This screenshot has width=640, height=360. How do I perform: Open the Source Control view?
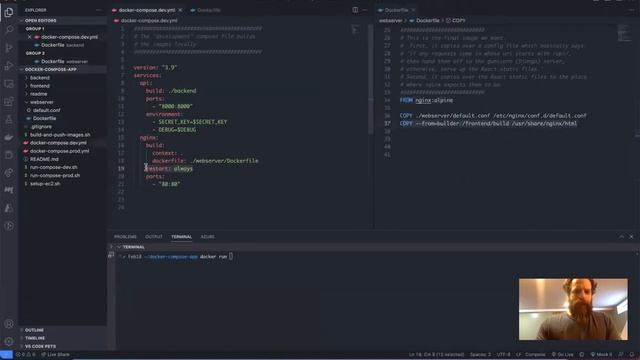(9, 48)
